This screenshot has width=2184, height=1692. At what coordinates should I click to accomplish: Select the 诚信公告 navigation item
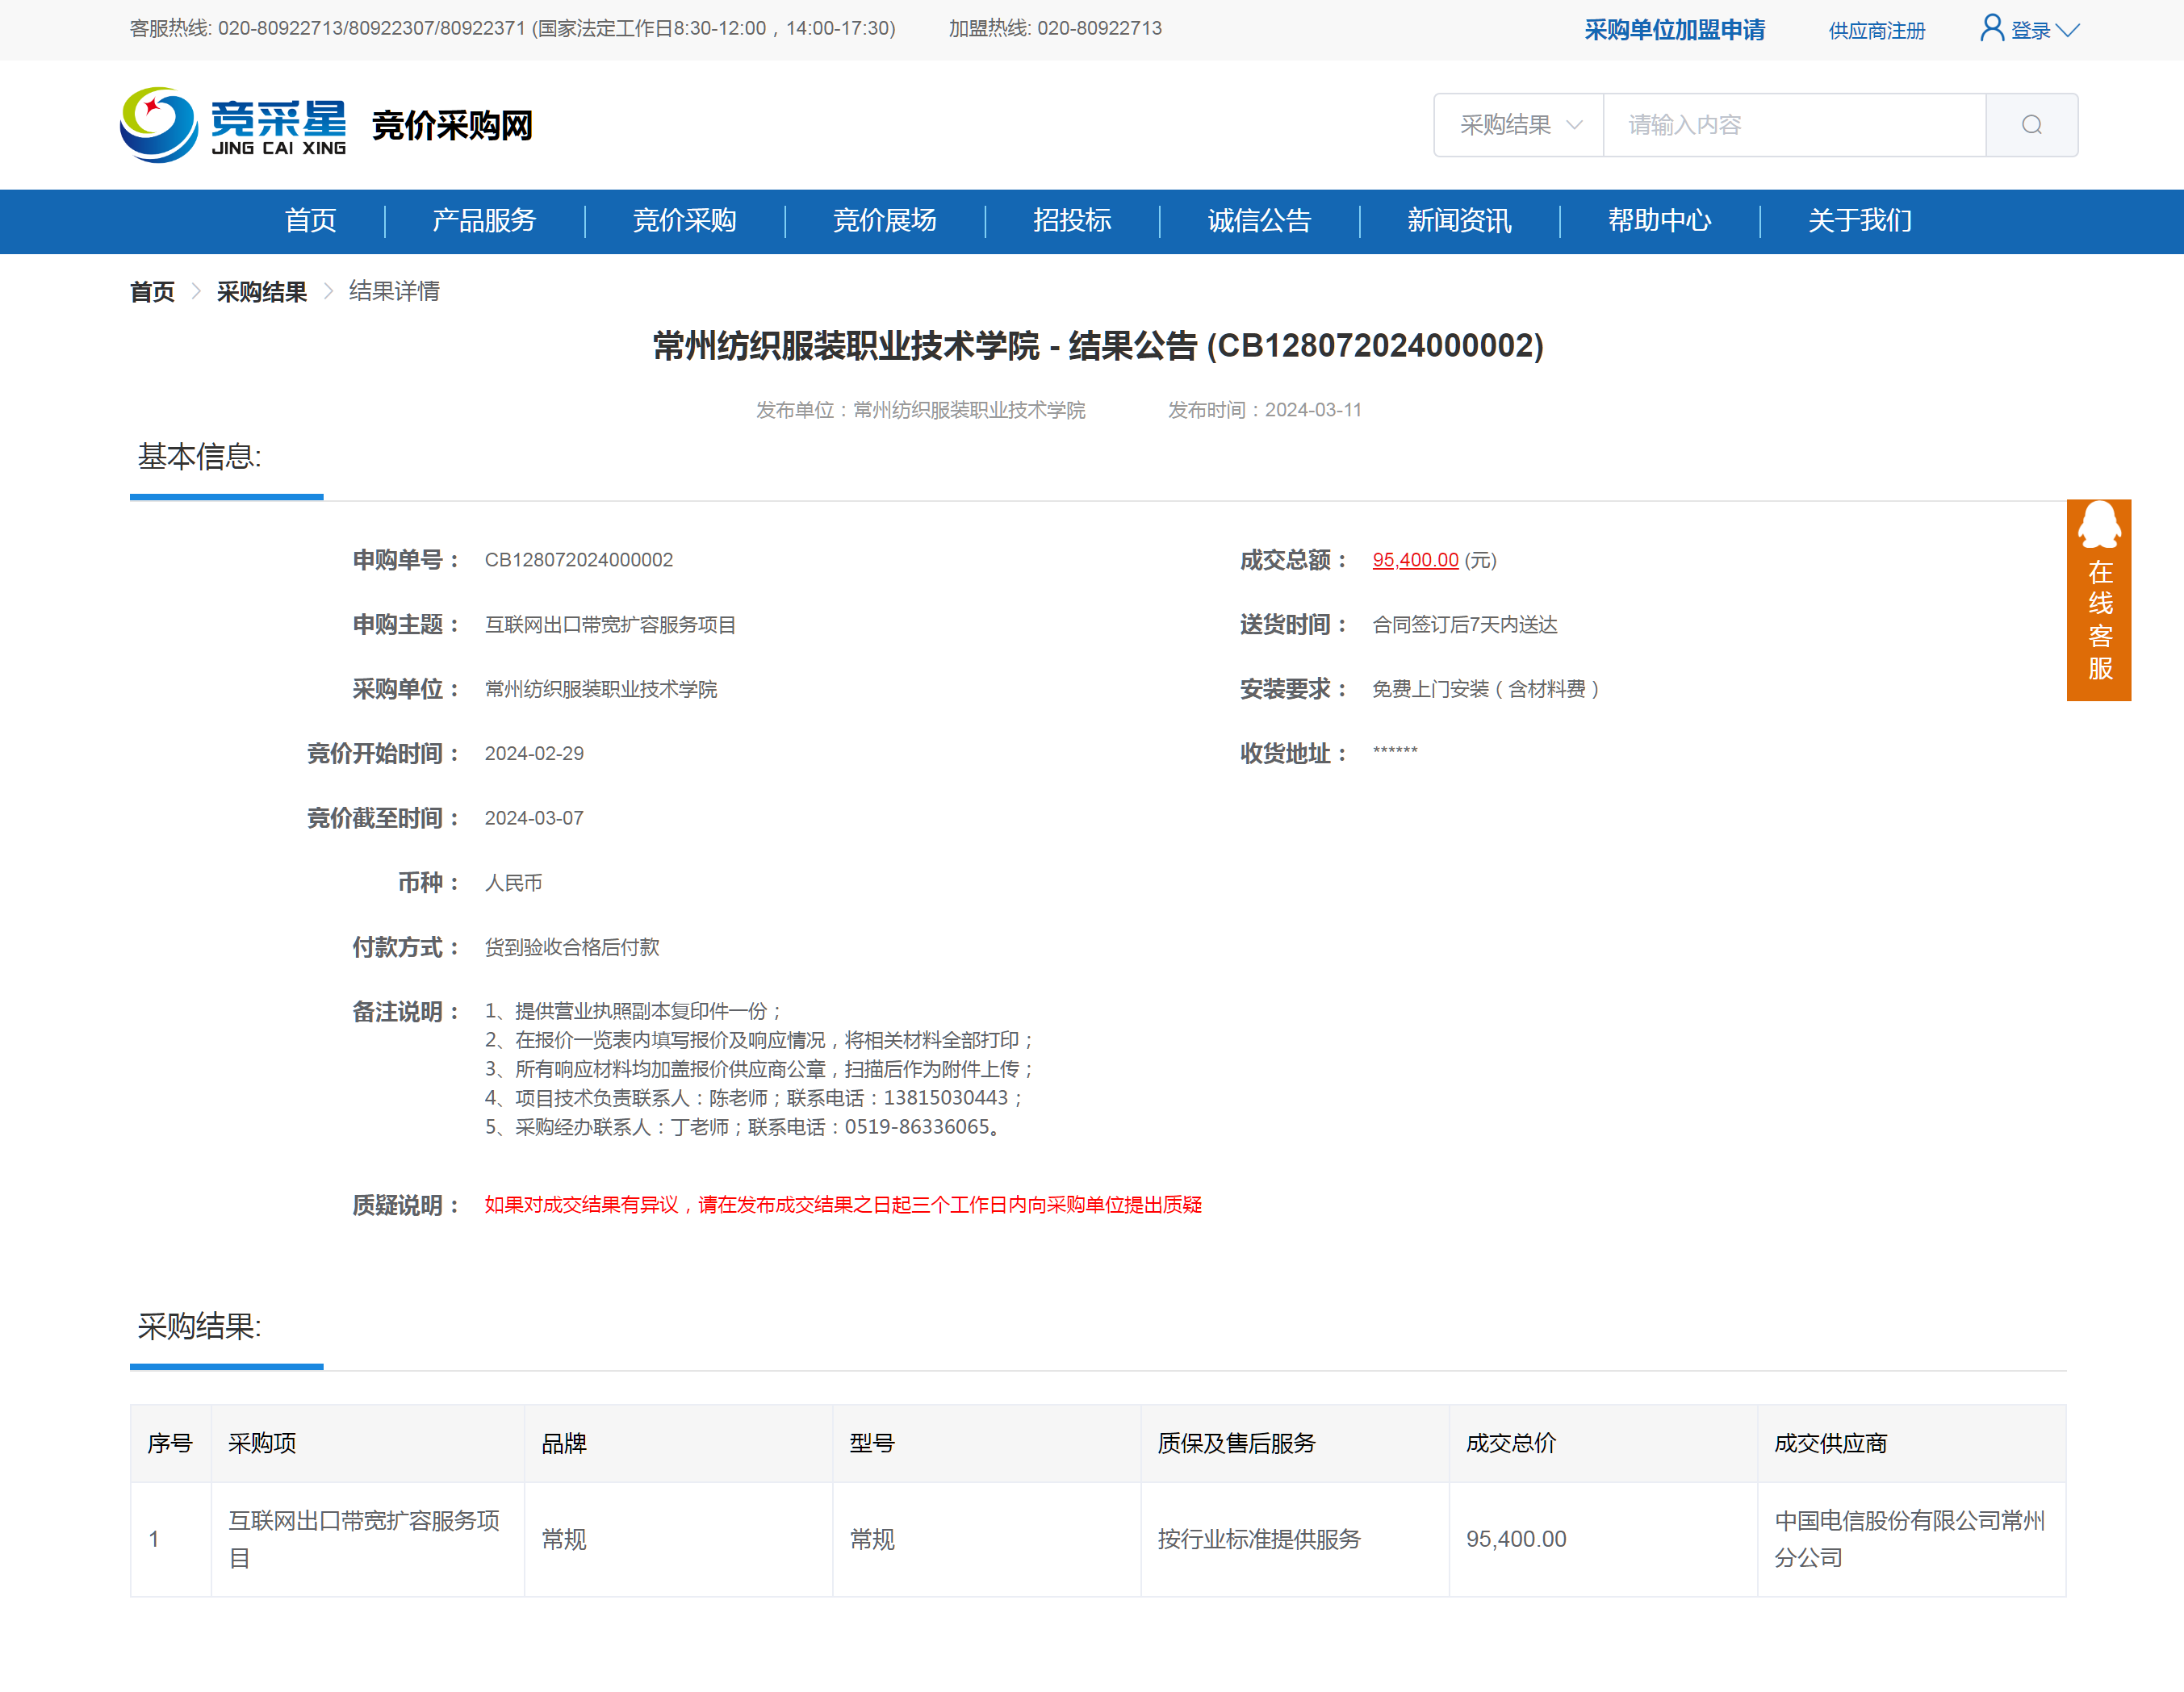1258,220
